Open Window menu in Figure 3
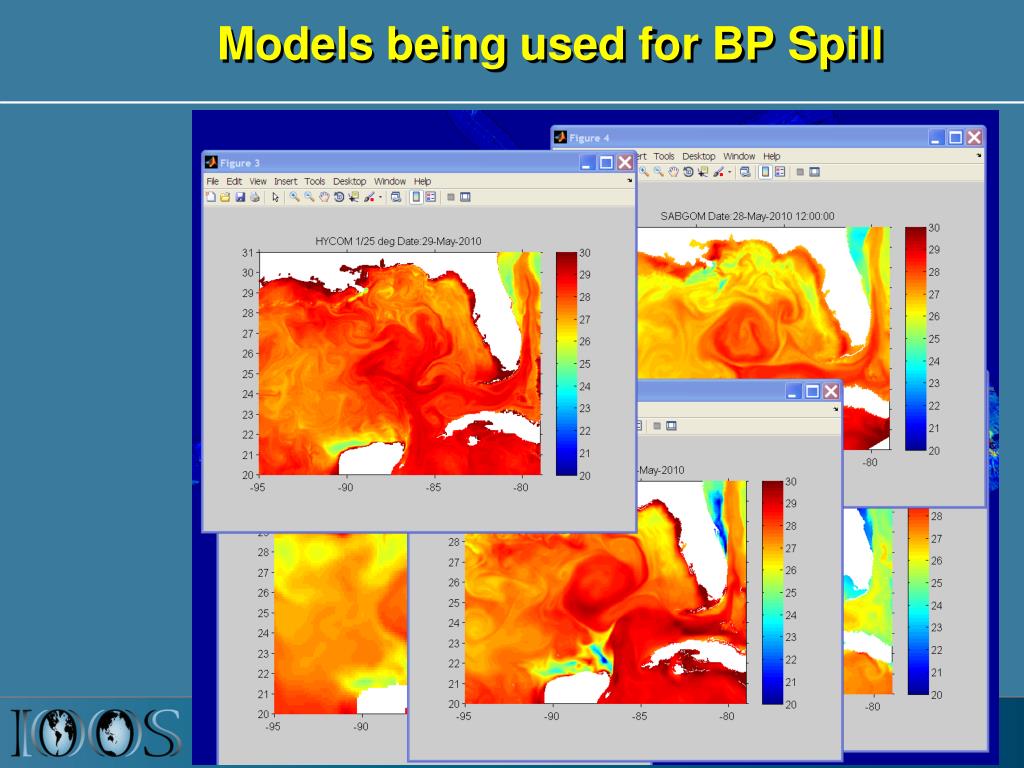 390,181
